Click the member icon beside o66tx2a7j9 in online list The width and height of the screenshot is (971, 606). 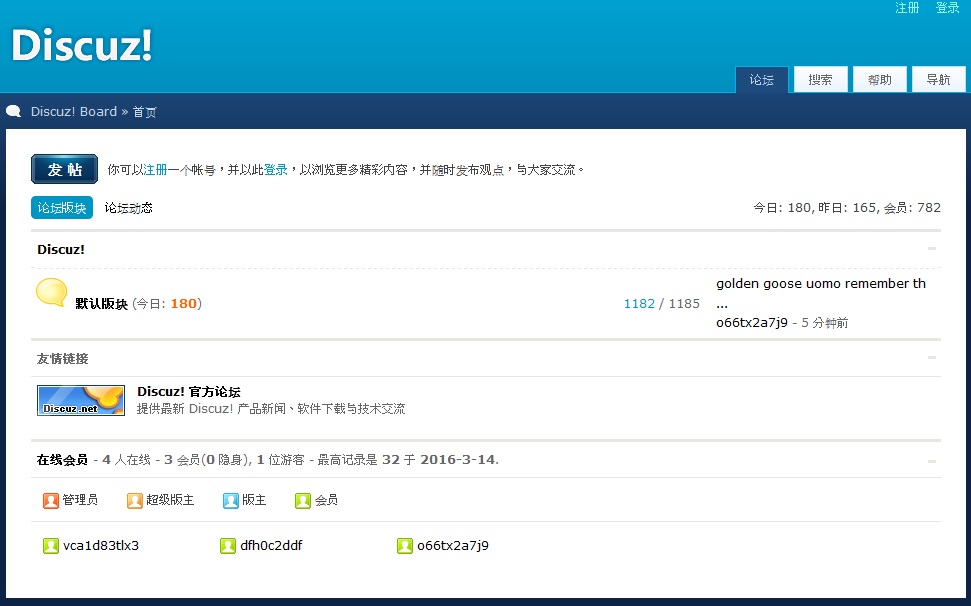405,545
